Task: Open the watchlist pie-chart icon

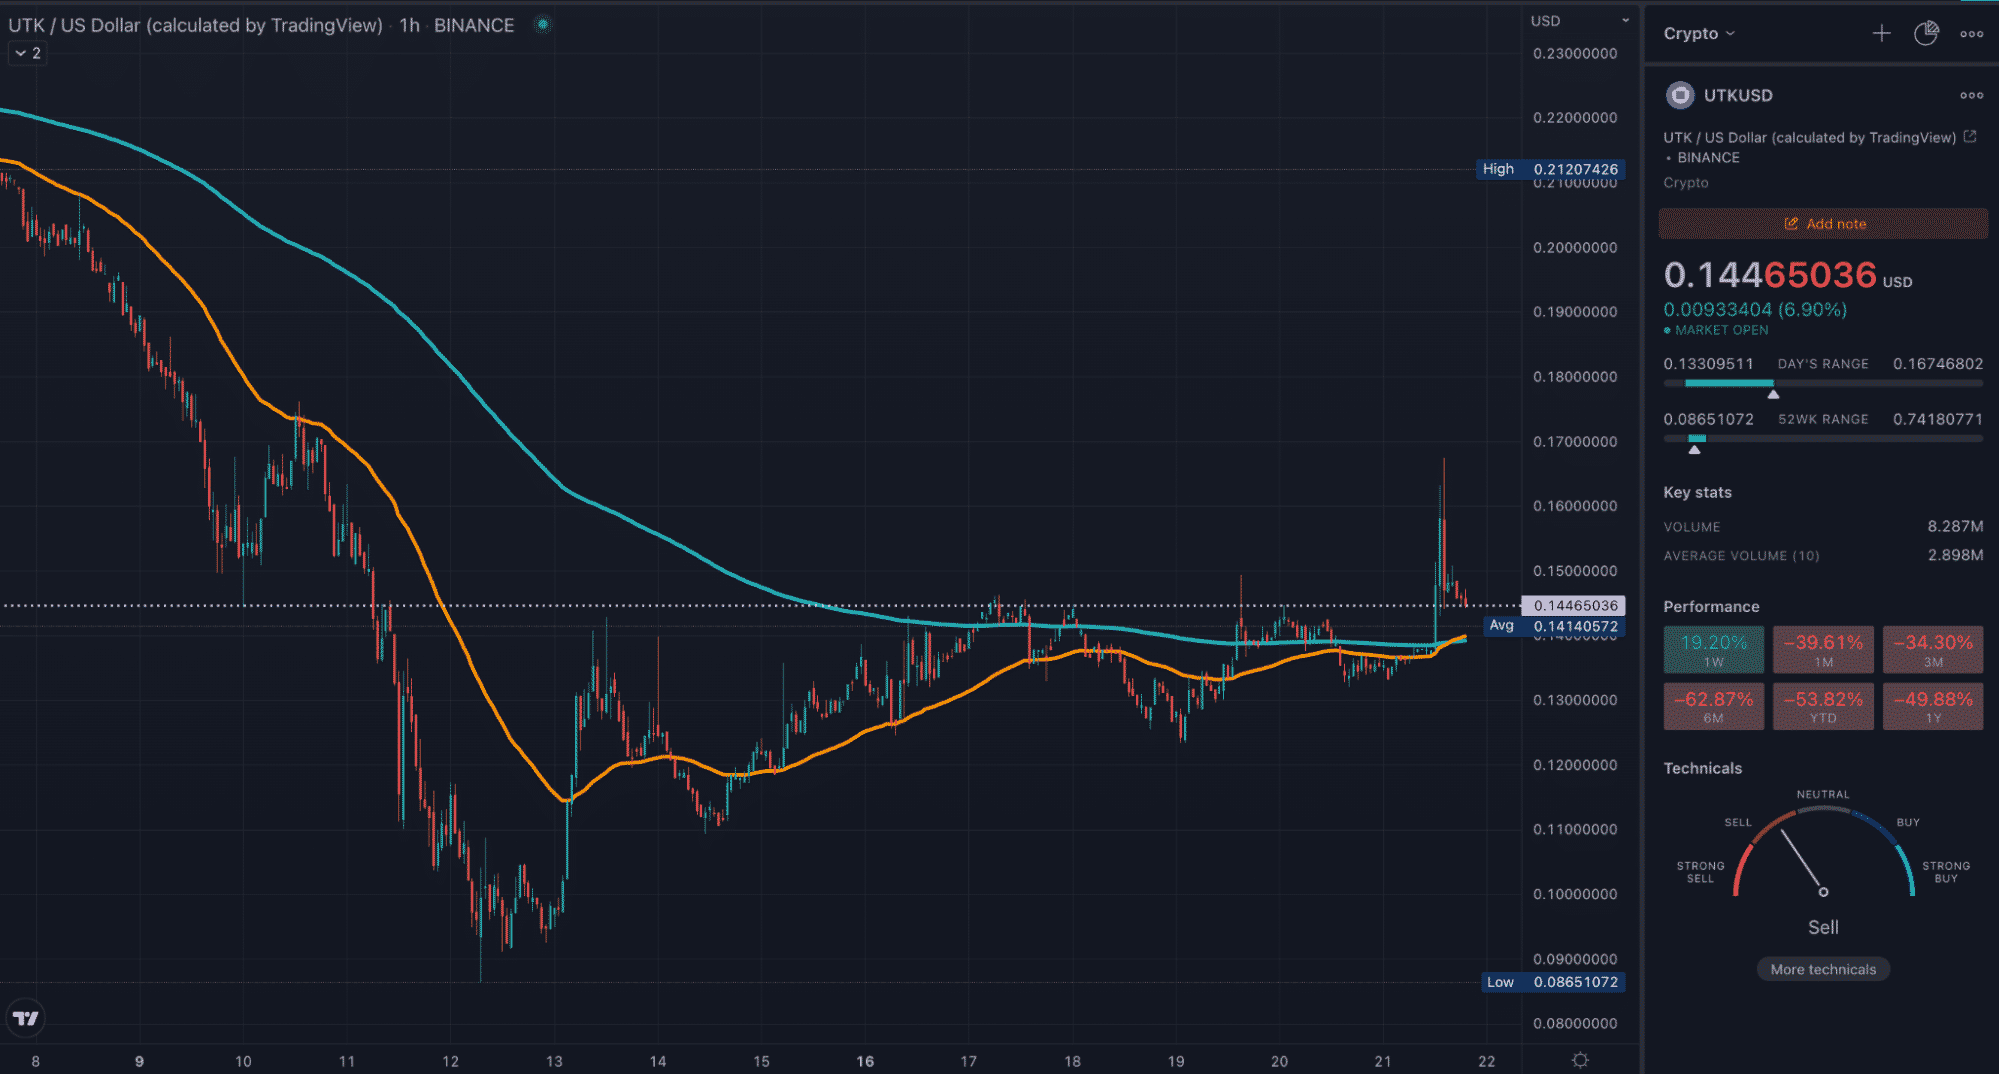Action: (1926, 33)
